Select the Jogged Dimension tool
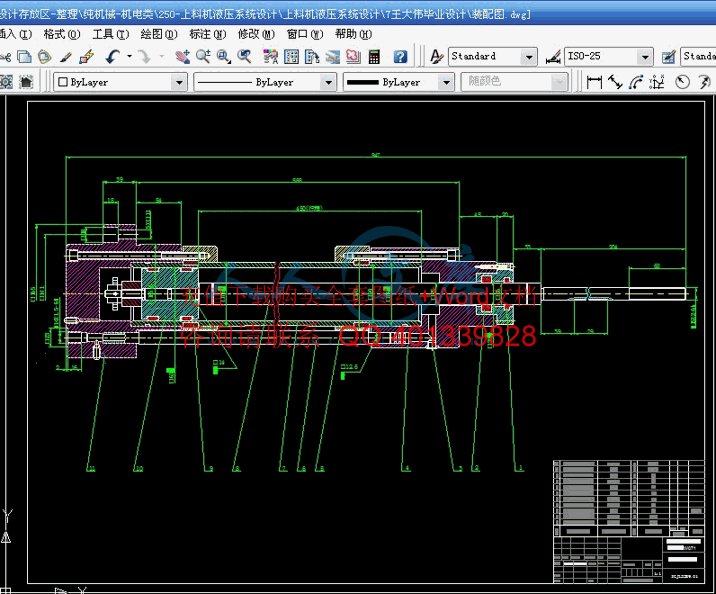The width and height of the screenshot is (716, 594). [705, 82]
